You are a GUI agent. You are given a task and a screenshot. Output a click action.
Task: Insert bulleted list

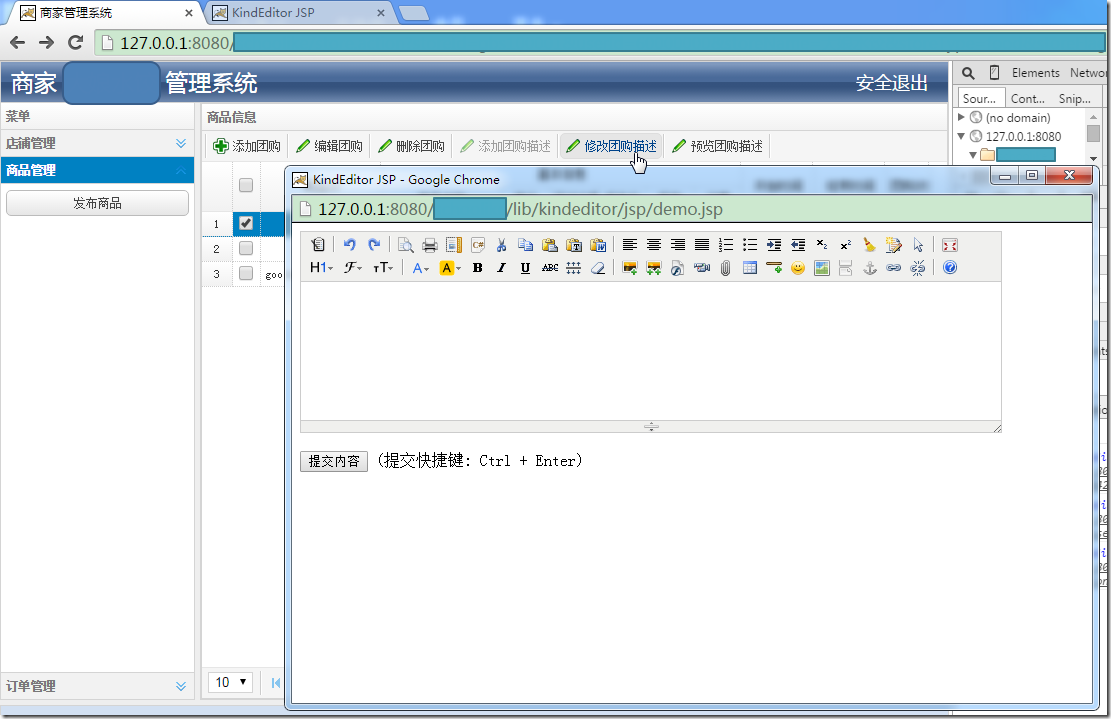pos(750,245)
